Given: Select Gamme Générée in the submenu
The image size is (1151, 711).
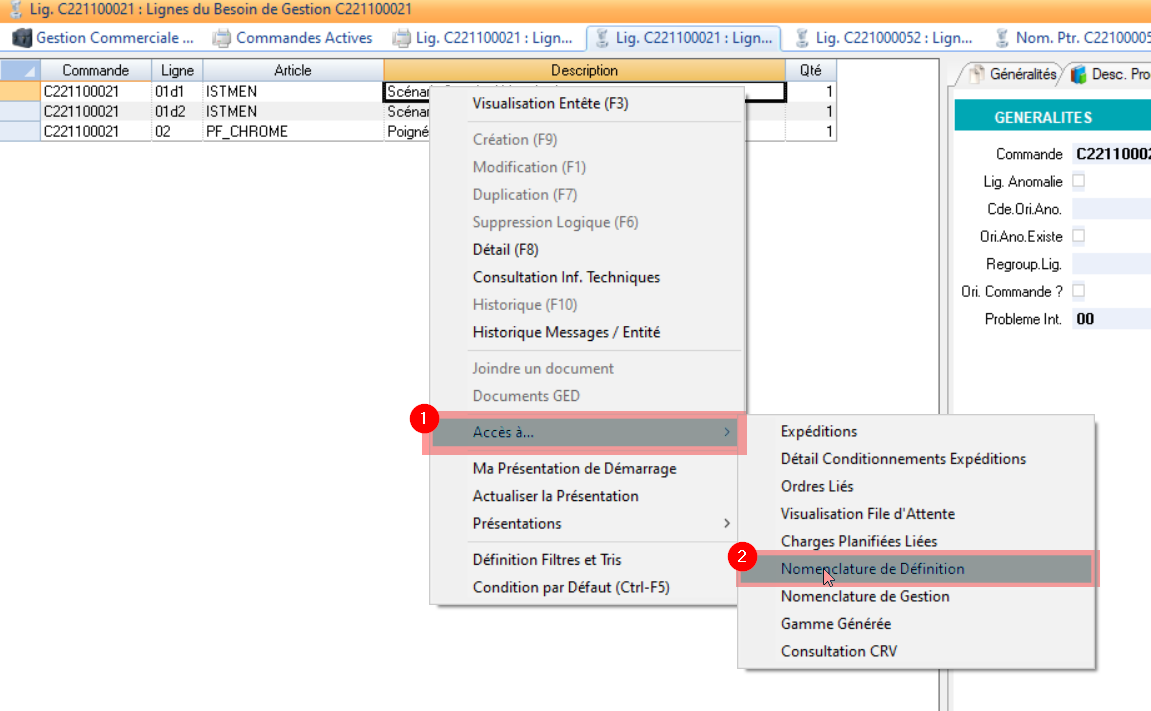Looking at the screenshot, I should [x=835, y=624].
